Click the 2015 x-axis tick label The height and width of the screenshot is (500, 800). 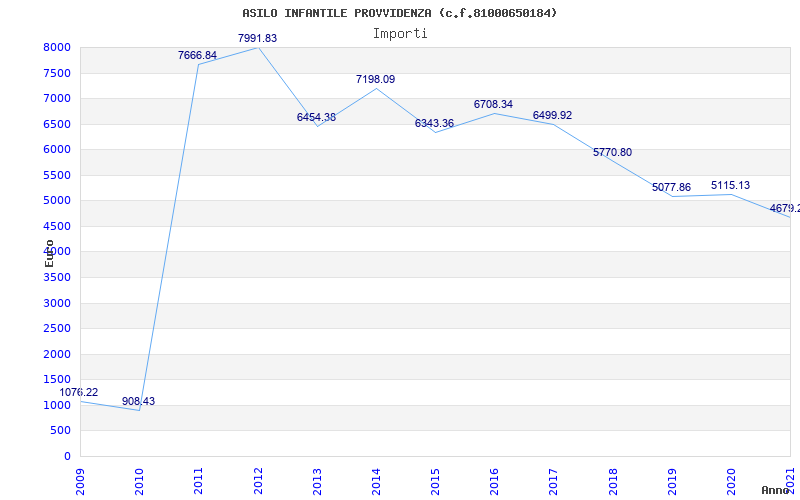pyautogui.click(x=436, y=482)
